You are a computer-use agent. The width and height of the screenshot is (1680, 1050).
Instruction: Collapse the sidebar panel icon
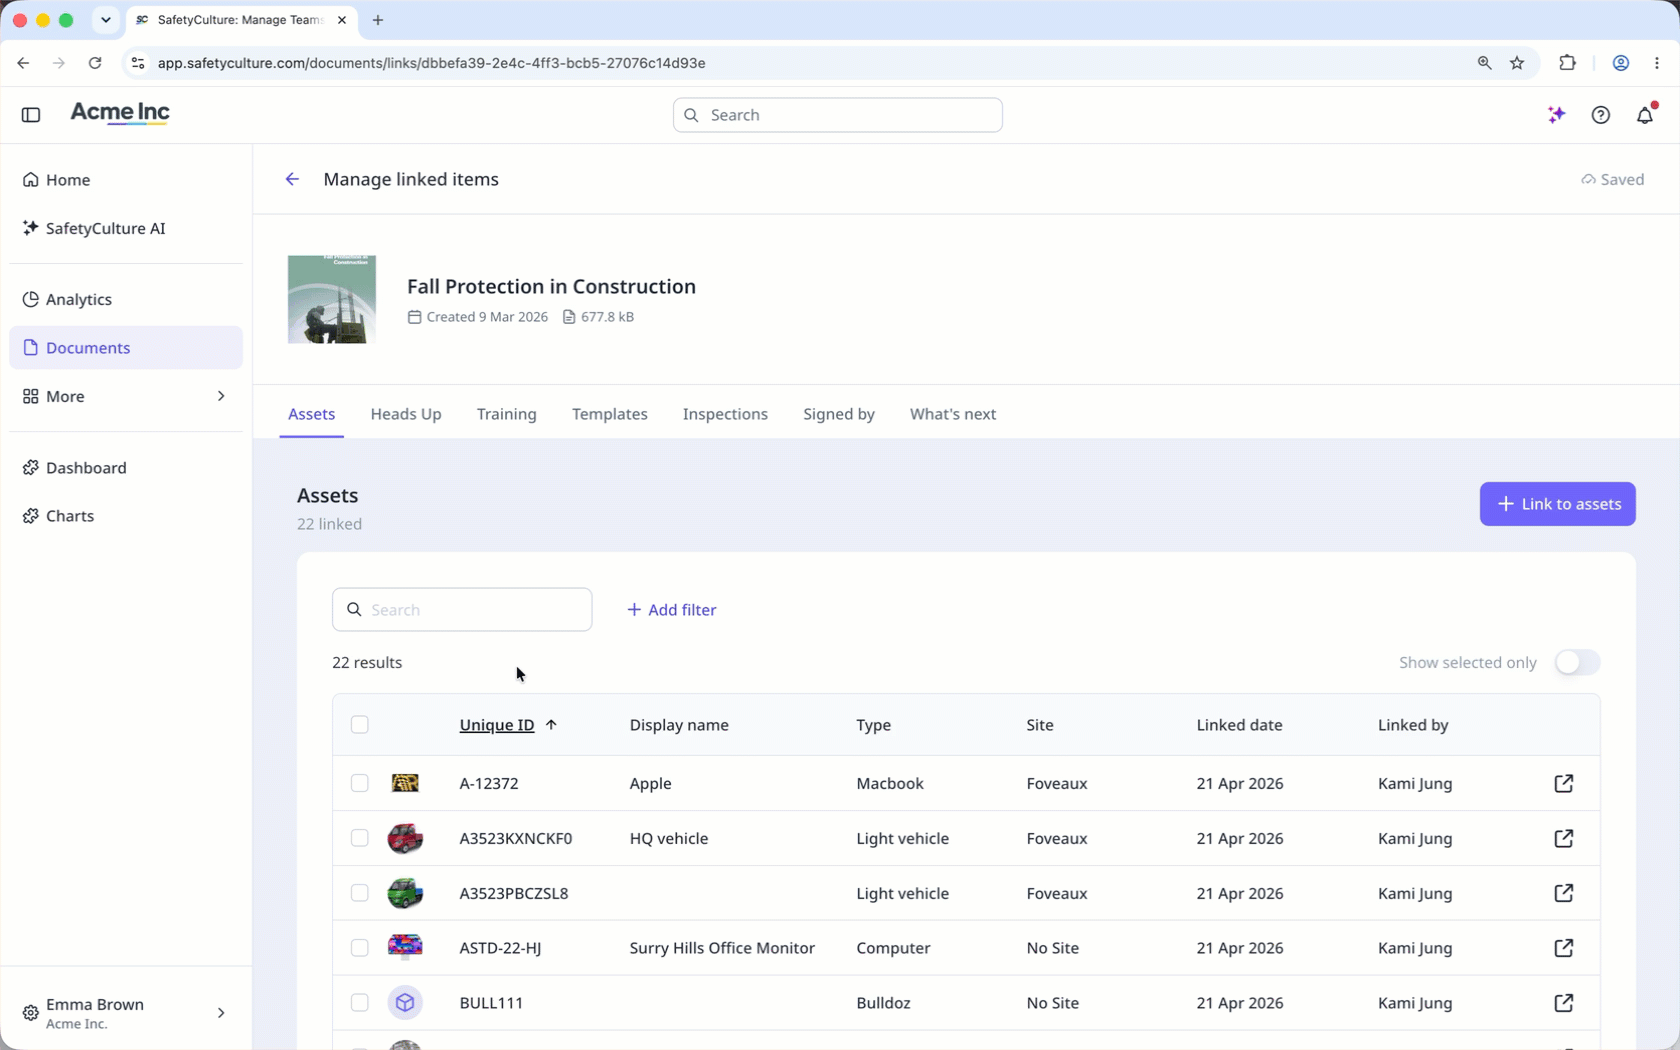[x=31, y=115]
